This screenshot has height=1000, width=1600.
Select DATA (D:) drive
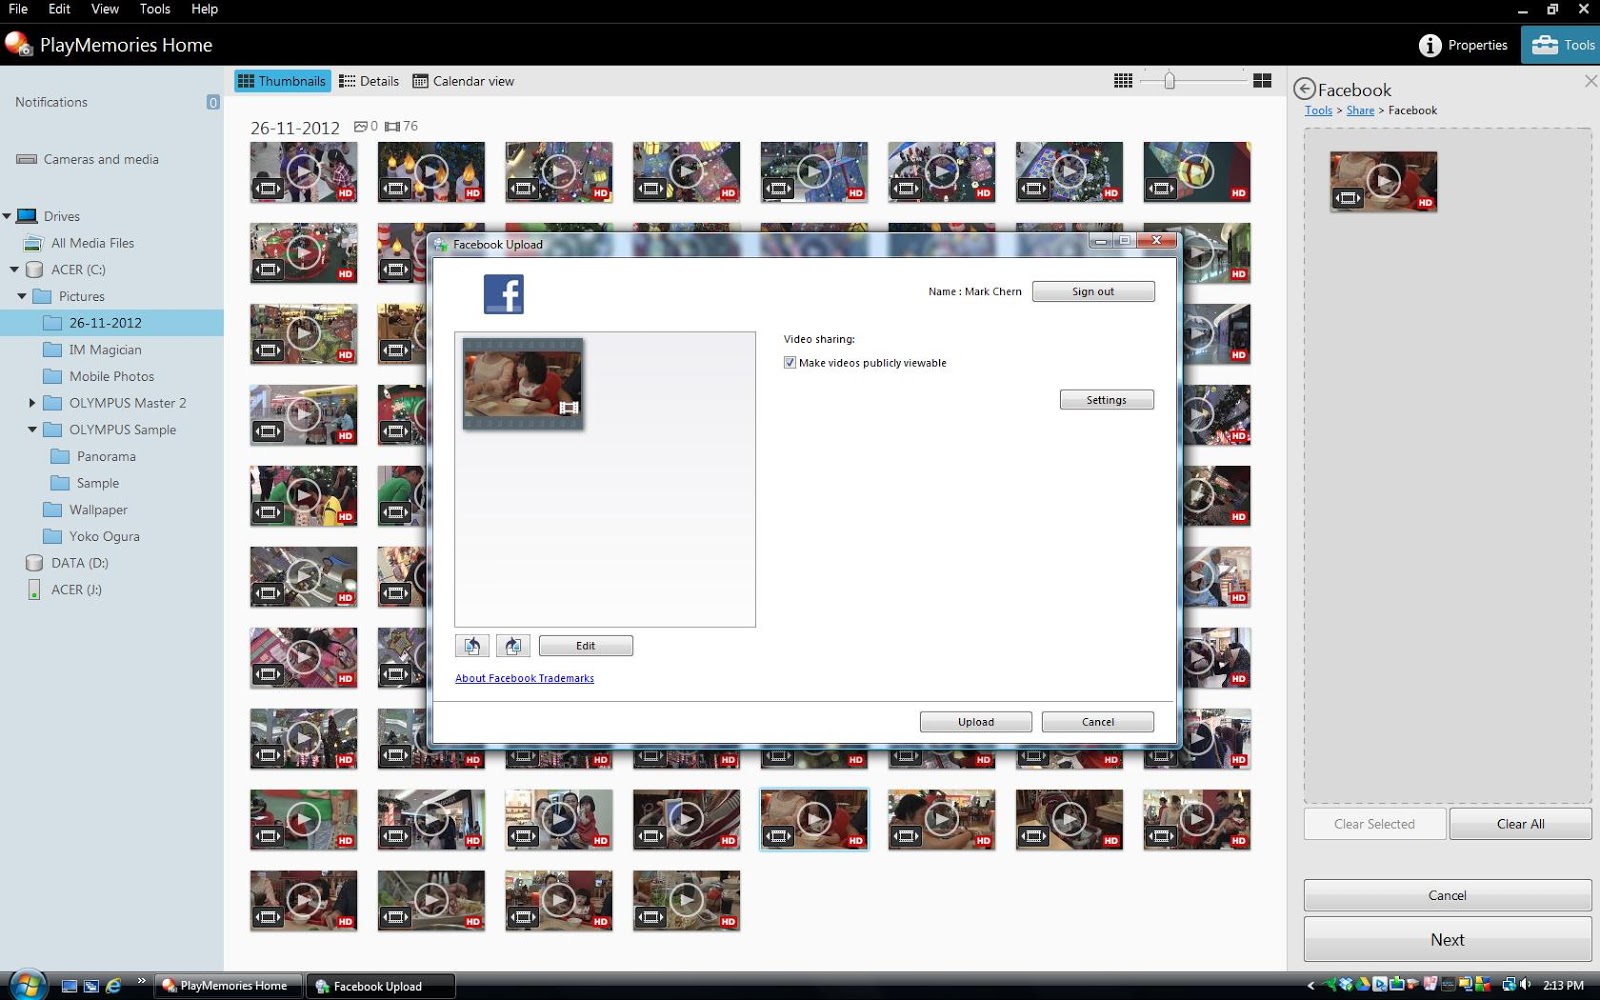click(68, 563)
